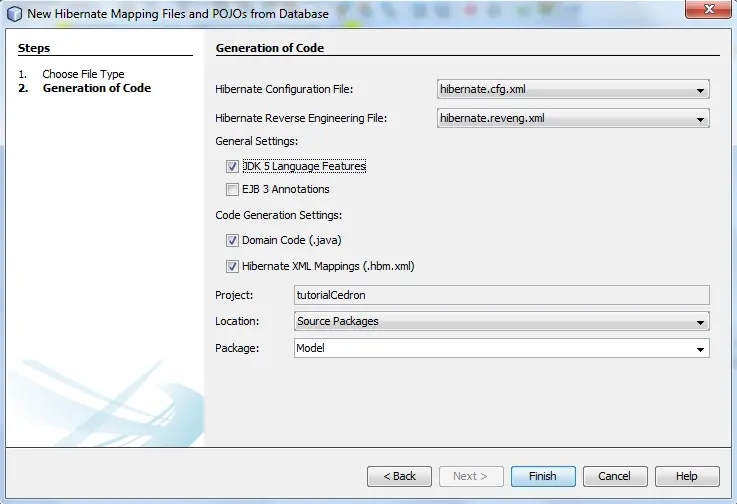The image size is (737, 504).
Task: Click the Hibernate Configuration File label
Action: (x=284, y=89)
